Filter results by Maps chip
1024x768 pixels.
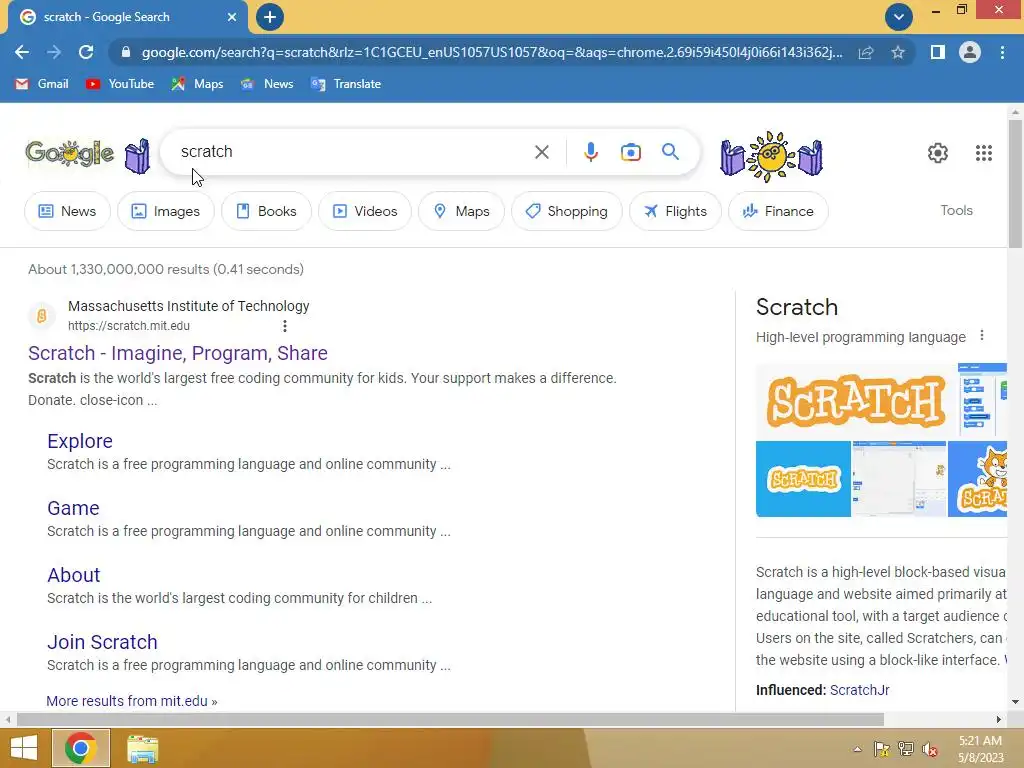pos(462,211)
